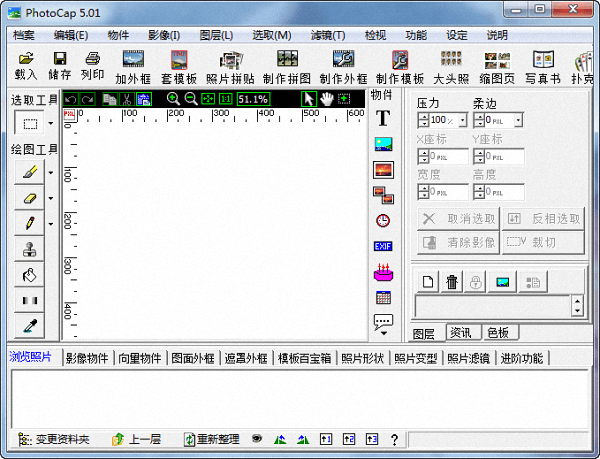Click the question mark help icon
The image size is (600, 459).
(x=395, y=439)
